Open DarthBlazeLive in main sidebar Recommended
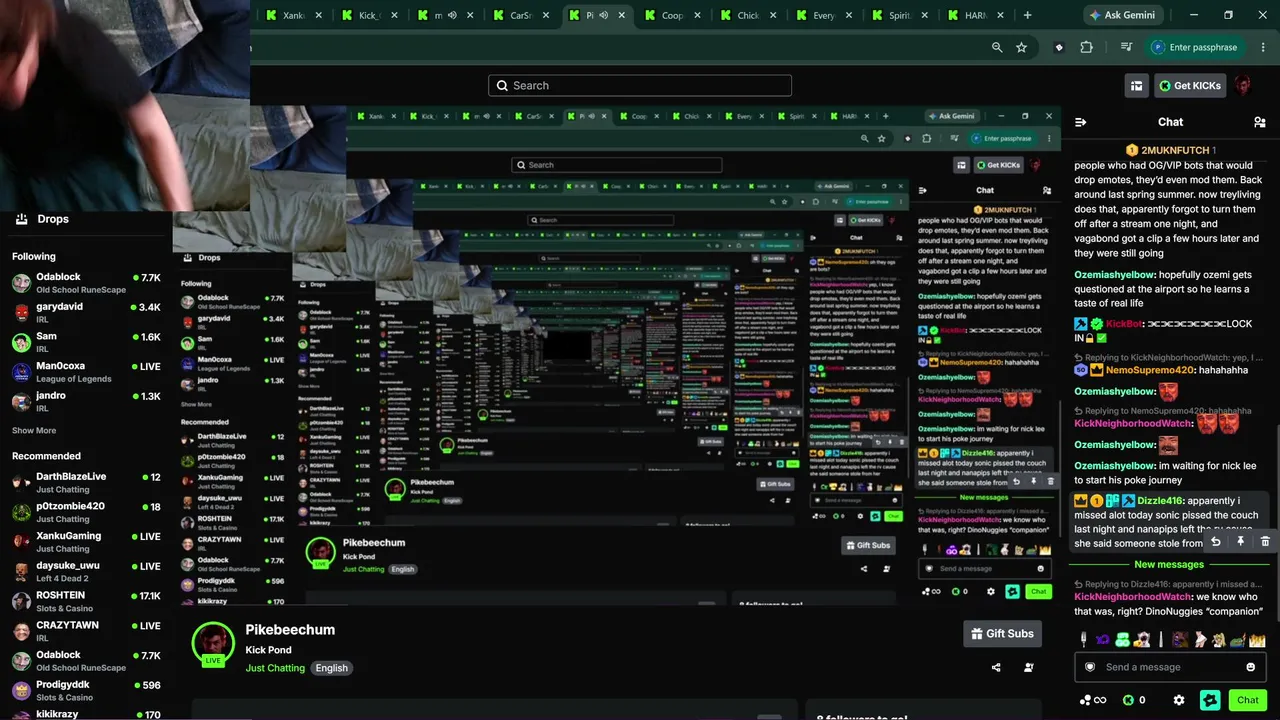This screenshot has width=1280, height=720. pyautogui.click(x=86, y=482)
